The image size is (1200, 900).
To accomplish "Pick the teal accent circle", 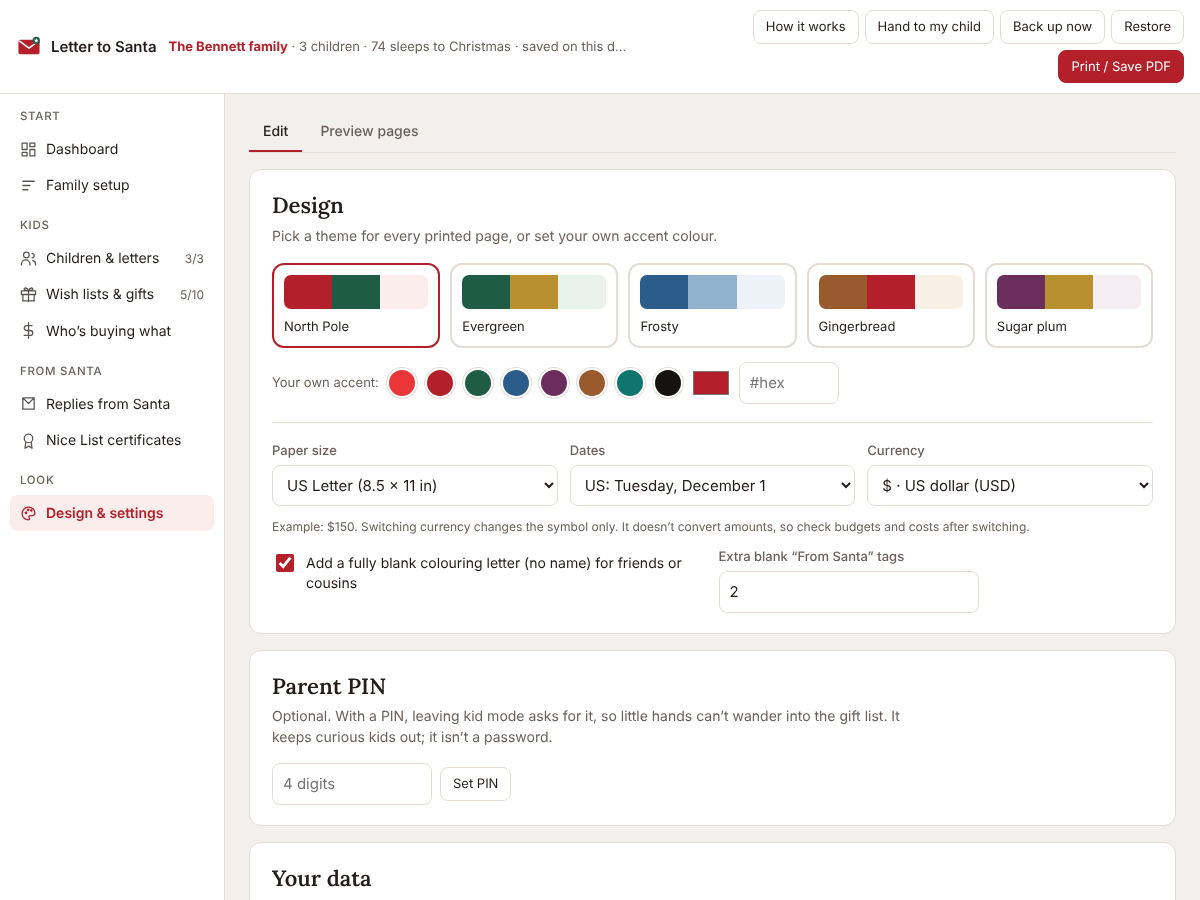I will pyautogui.click(x=630, y=383).
